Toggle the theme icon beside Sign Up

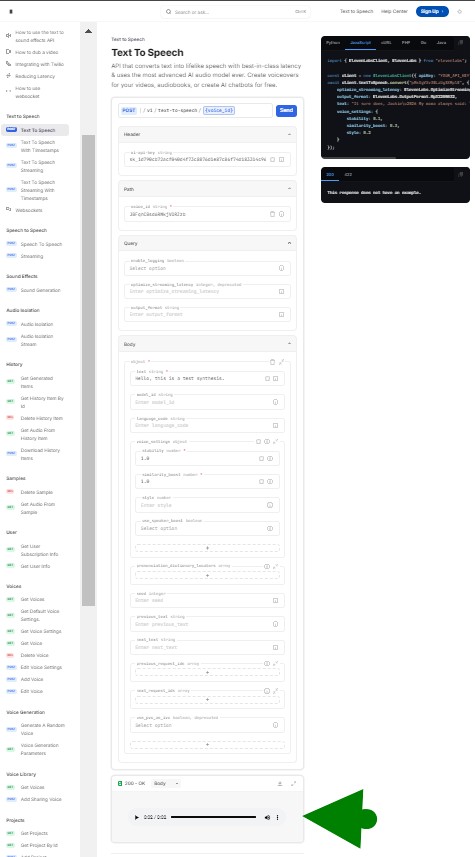coord(459,11)
